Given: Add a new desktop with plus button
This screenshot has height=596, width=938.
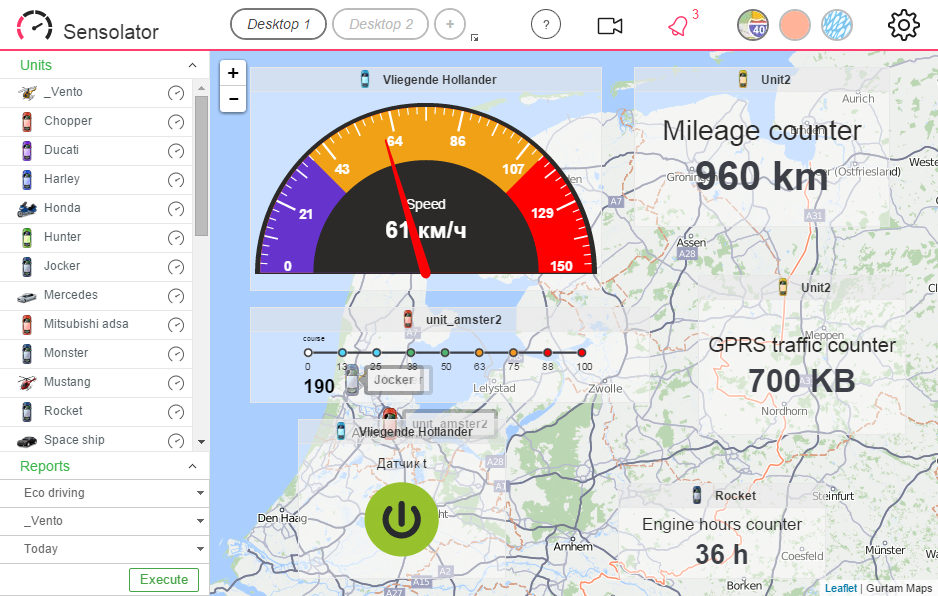Looking at the screenshot, I should (450, 24).
